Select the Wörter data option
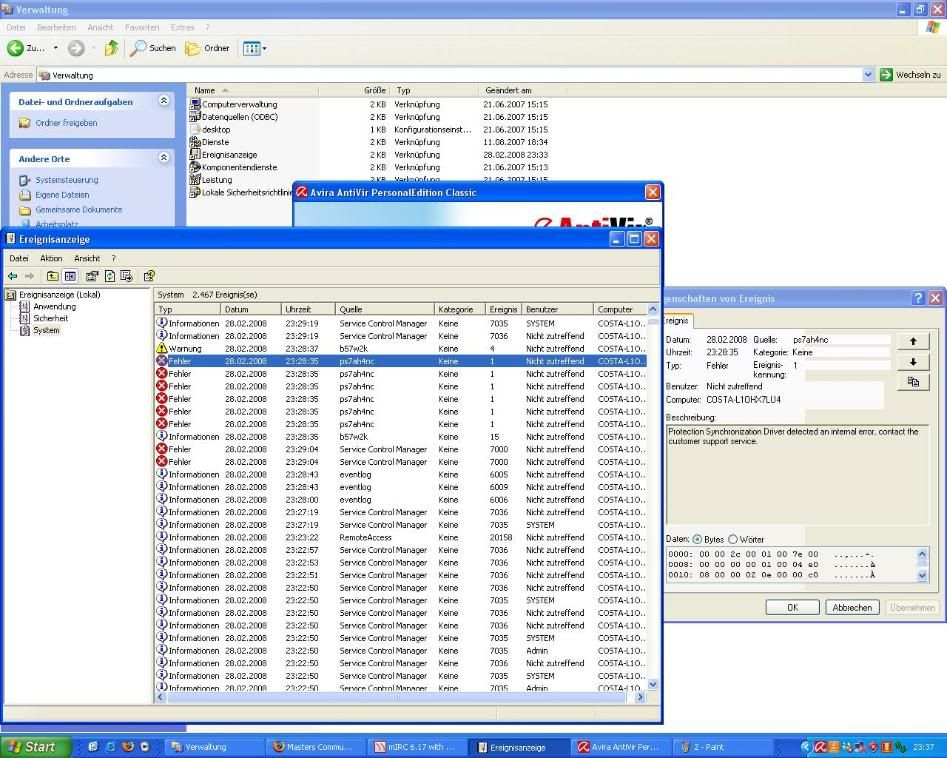 point(733,539)
